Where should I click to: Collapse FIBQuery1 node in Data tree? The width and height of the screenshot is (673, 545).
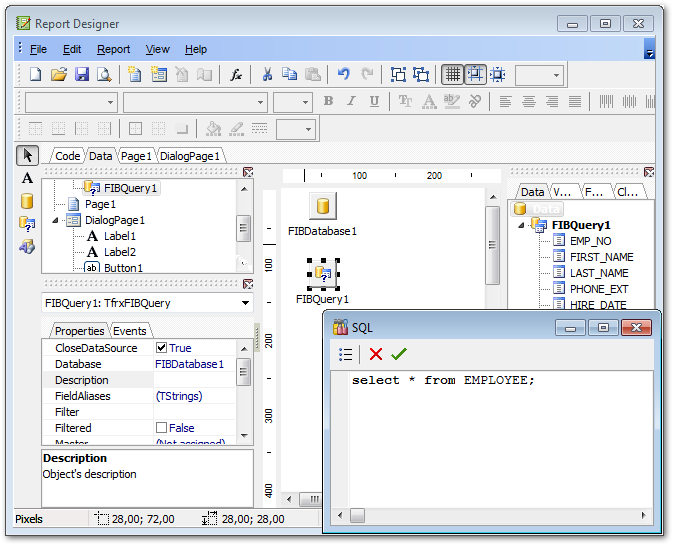point(523,225)
